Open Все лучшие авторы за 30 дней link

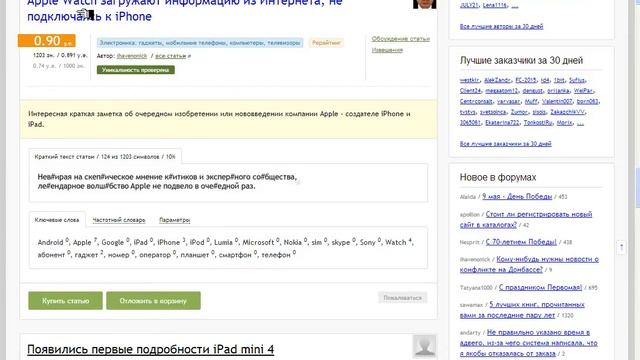501,26
